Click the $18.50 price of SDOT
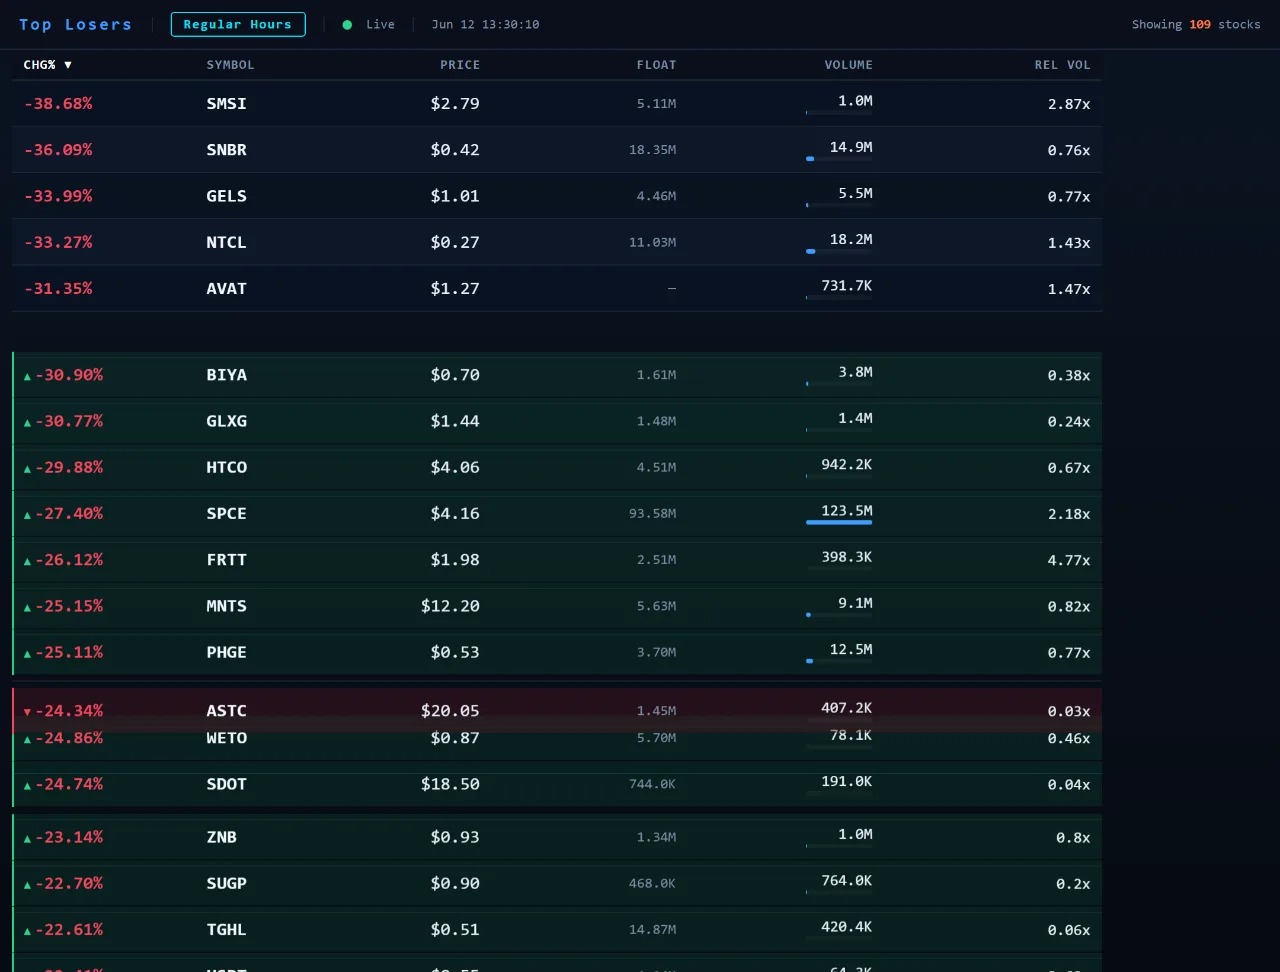 (x=450, y=784)
